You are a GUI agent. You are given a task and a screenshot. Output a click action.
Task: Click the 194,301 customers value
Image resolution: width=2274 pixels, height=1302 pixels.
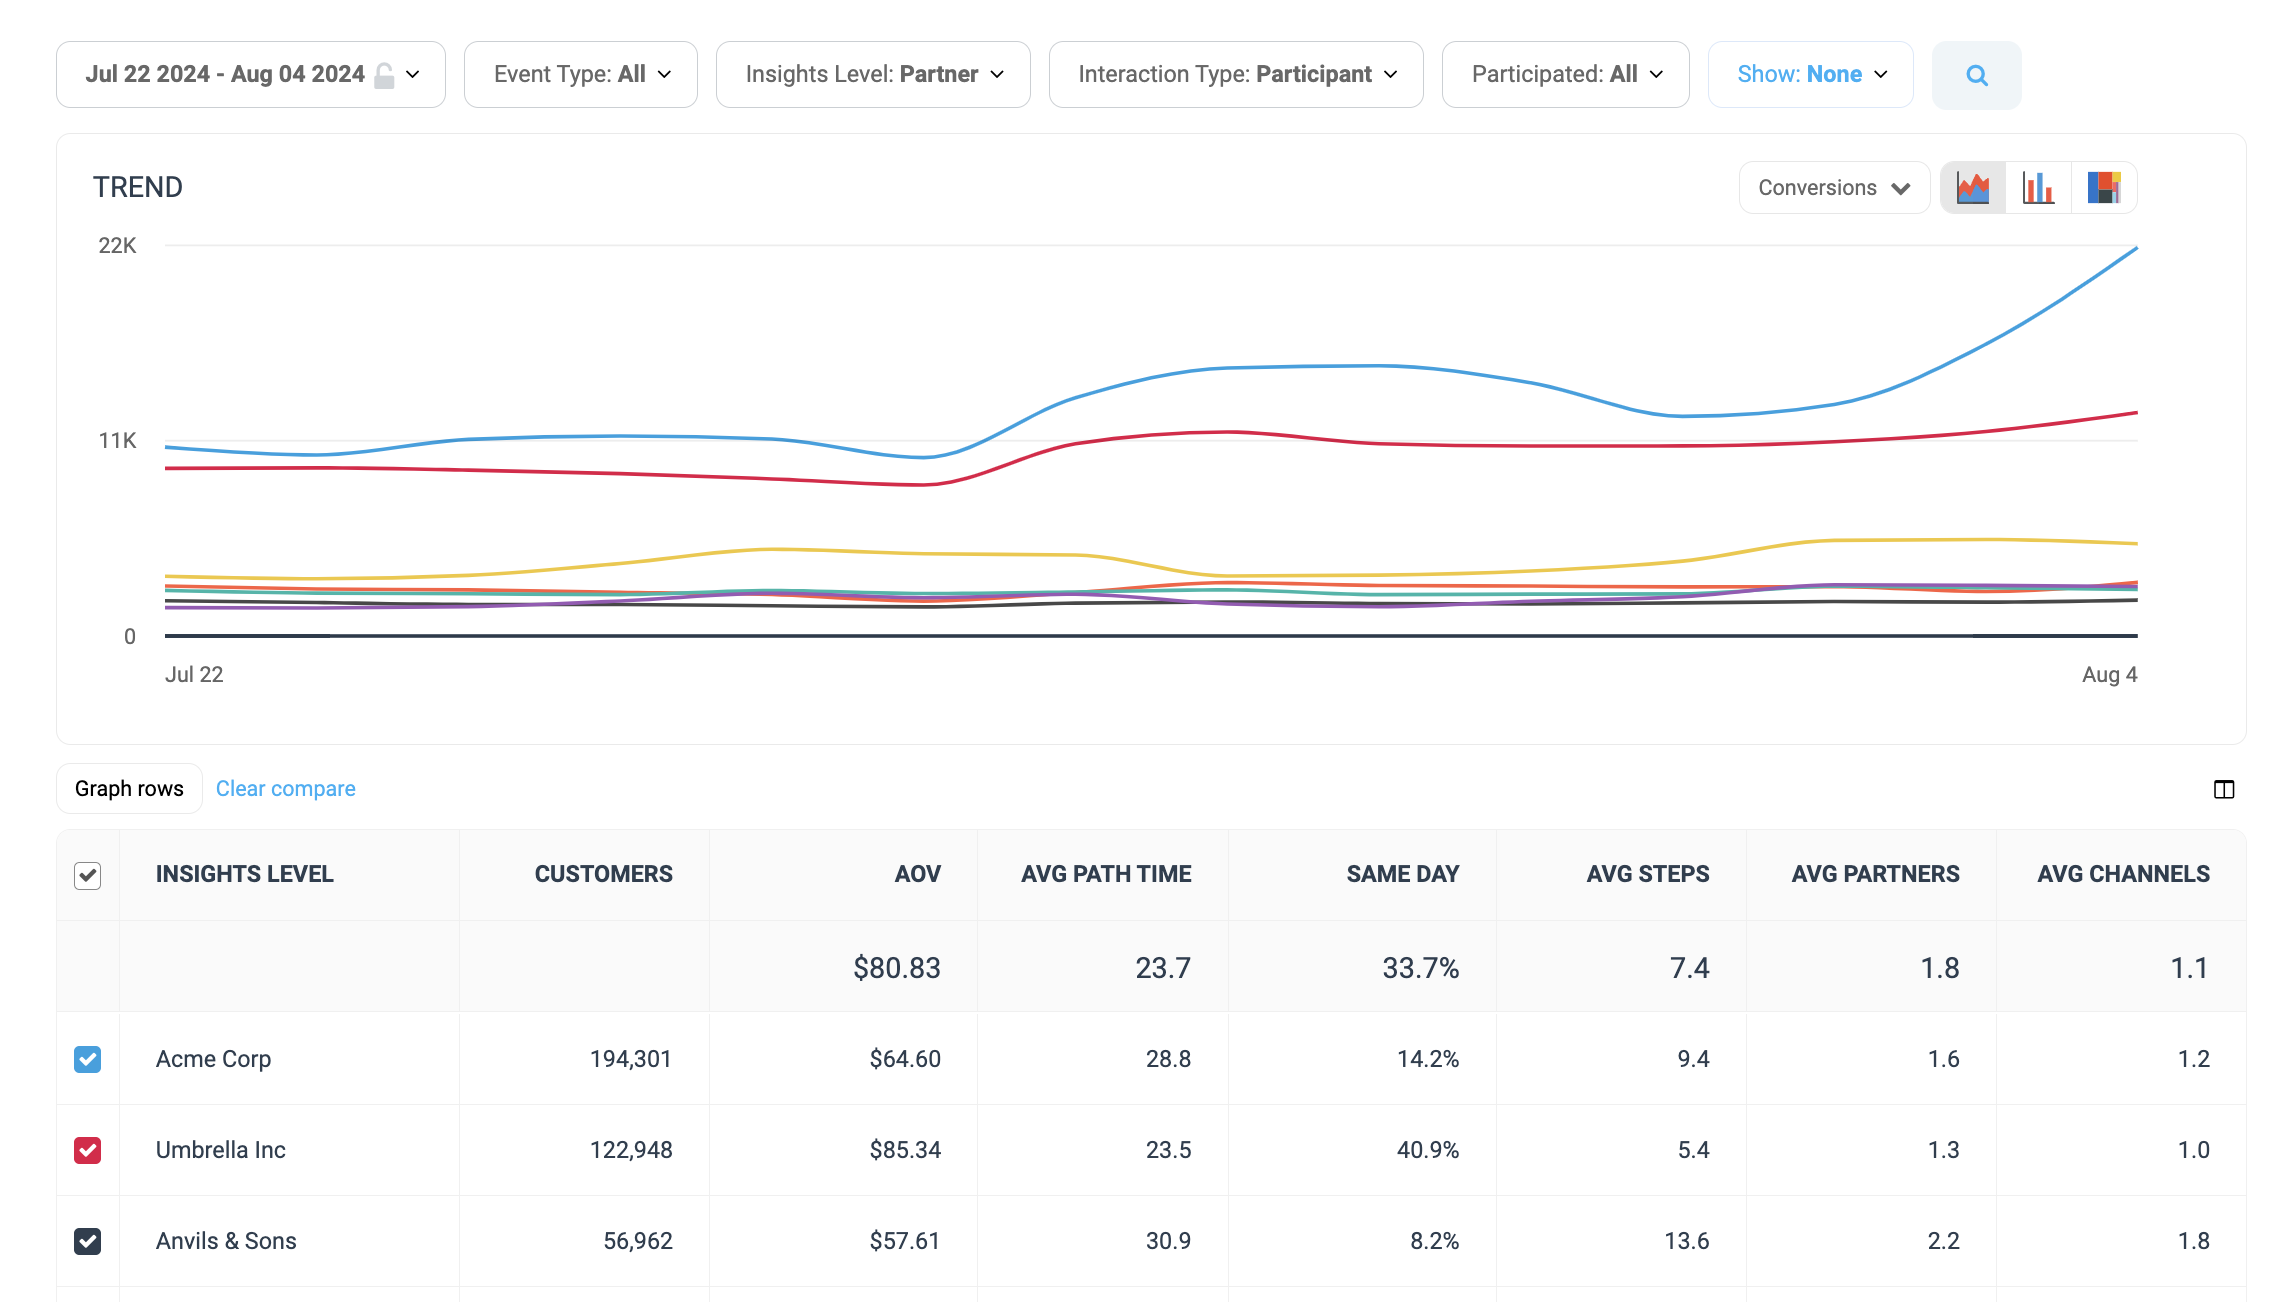coord(631,1059)
